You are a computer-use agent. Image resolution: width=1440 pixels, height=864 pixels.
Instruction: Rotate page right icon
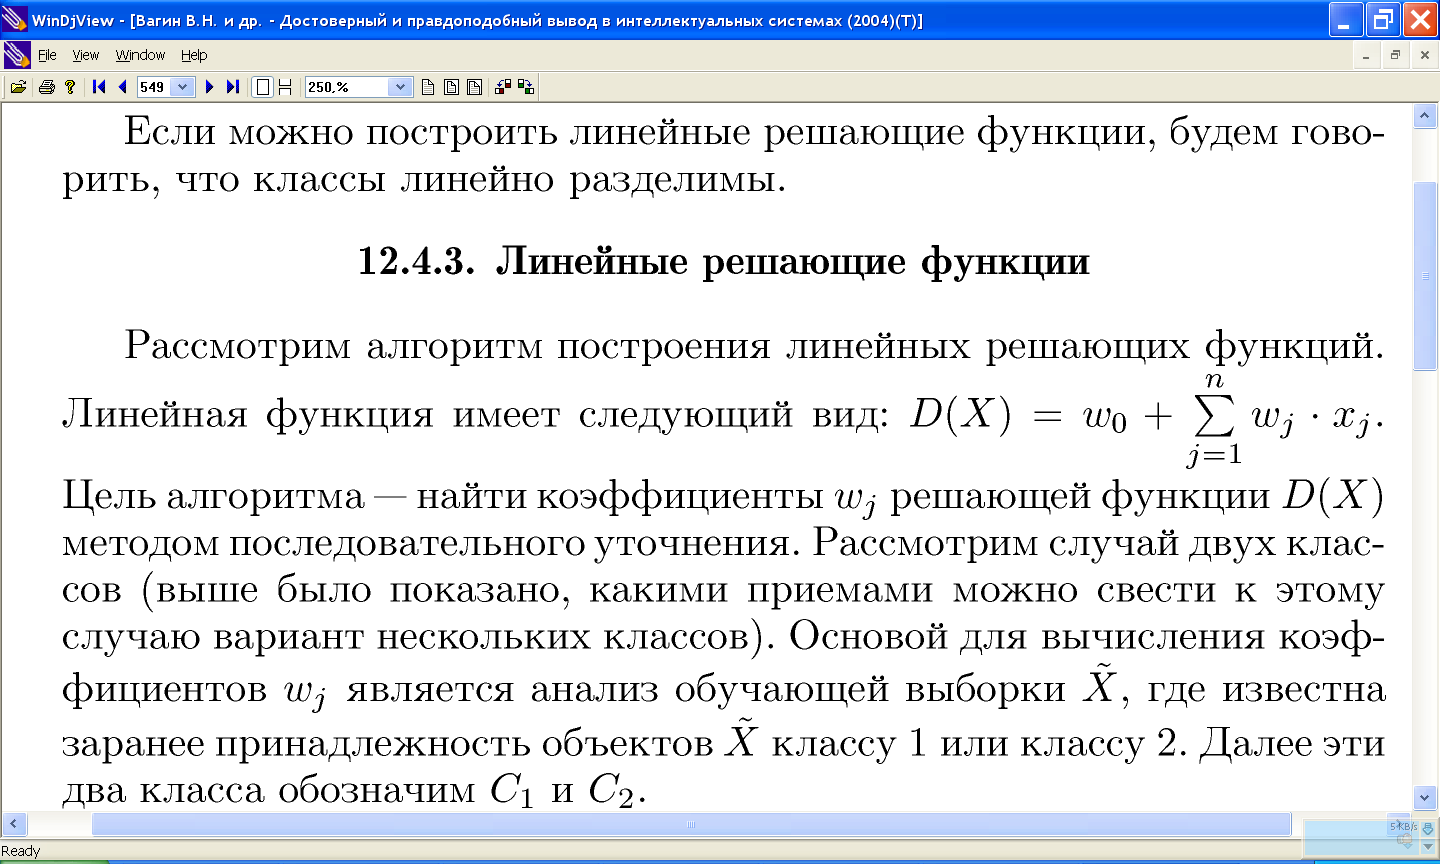[526, 87]
